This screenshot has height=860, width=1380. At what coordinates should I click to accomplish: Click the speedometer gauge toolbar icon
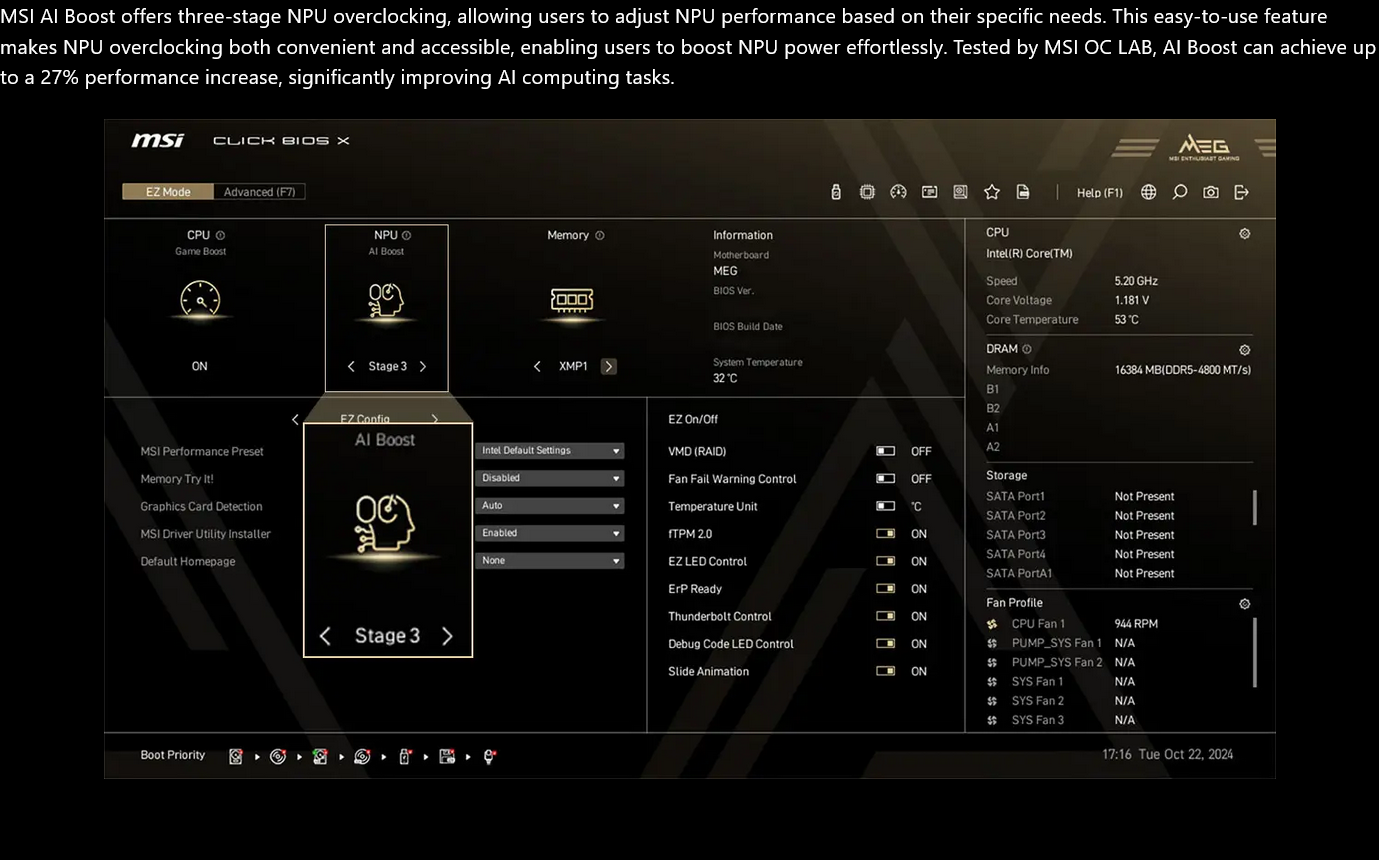click(x=898, y=192)
